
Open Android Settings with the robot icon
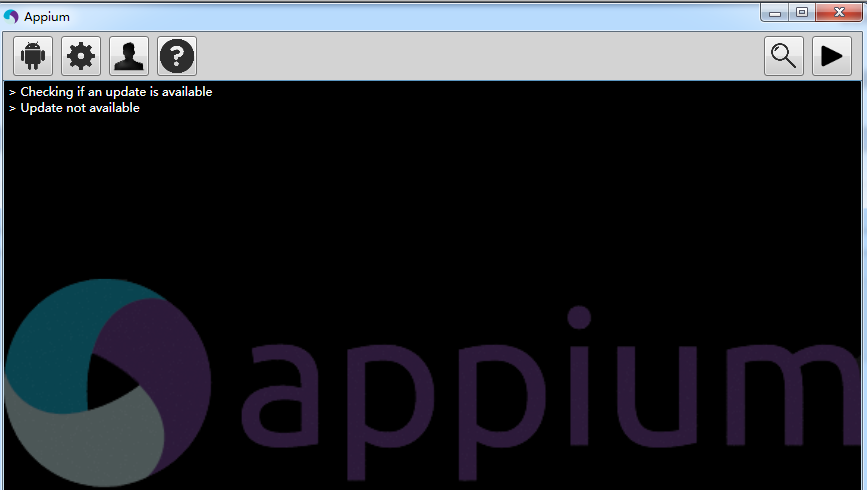33,56
